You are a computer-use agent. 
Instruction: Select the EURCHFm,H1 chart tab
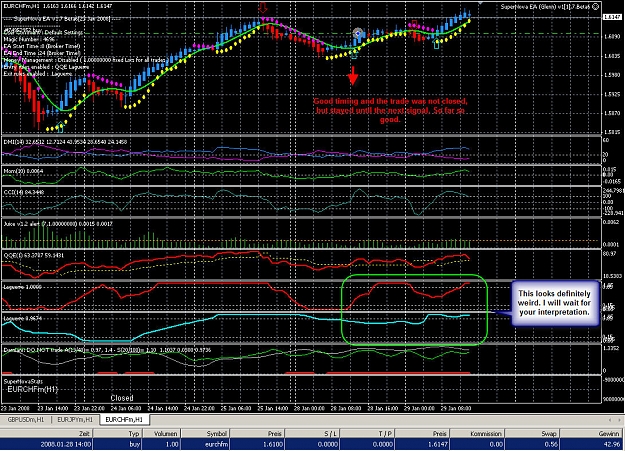(124, 419)
